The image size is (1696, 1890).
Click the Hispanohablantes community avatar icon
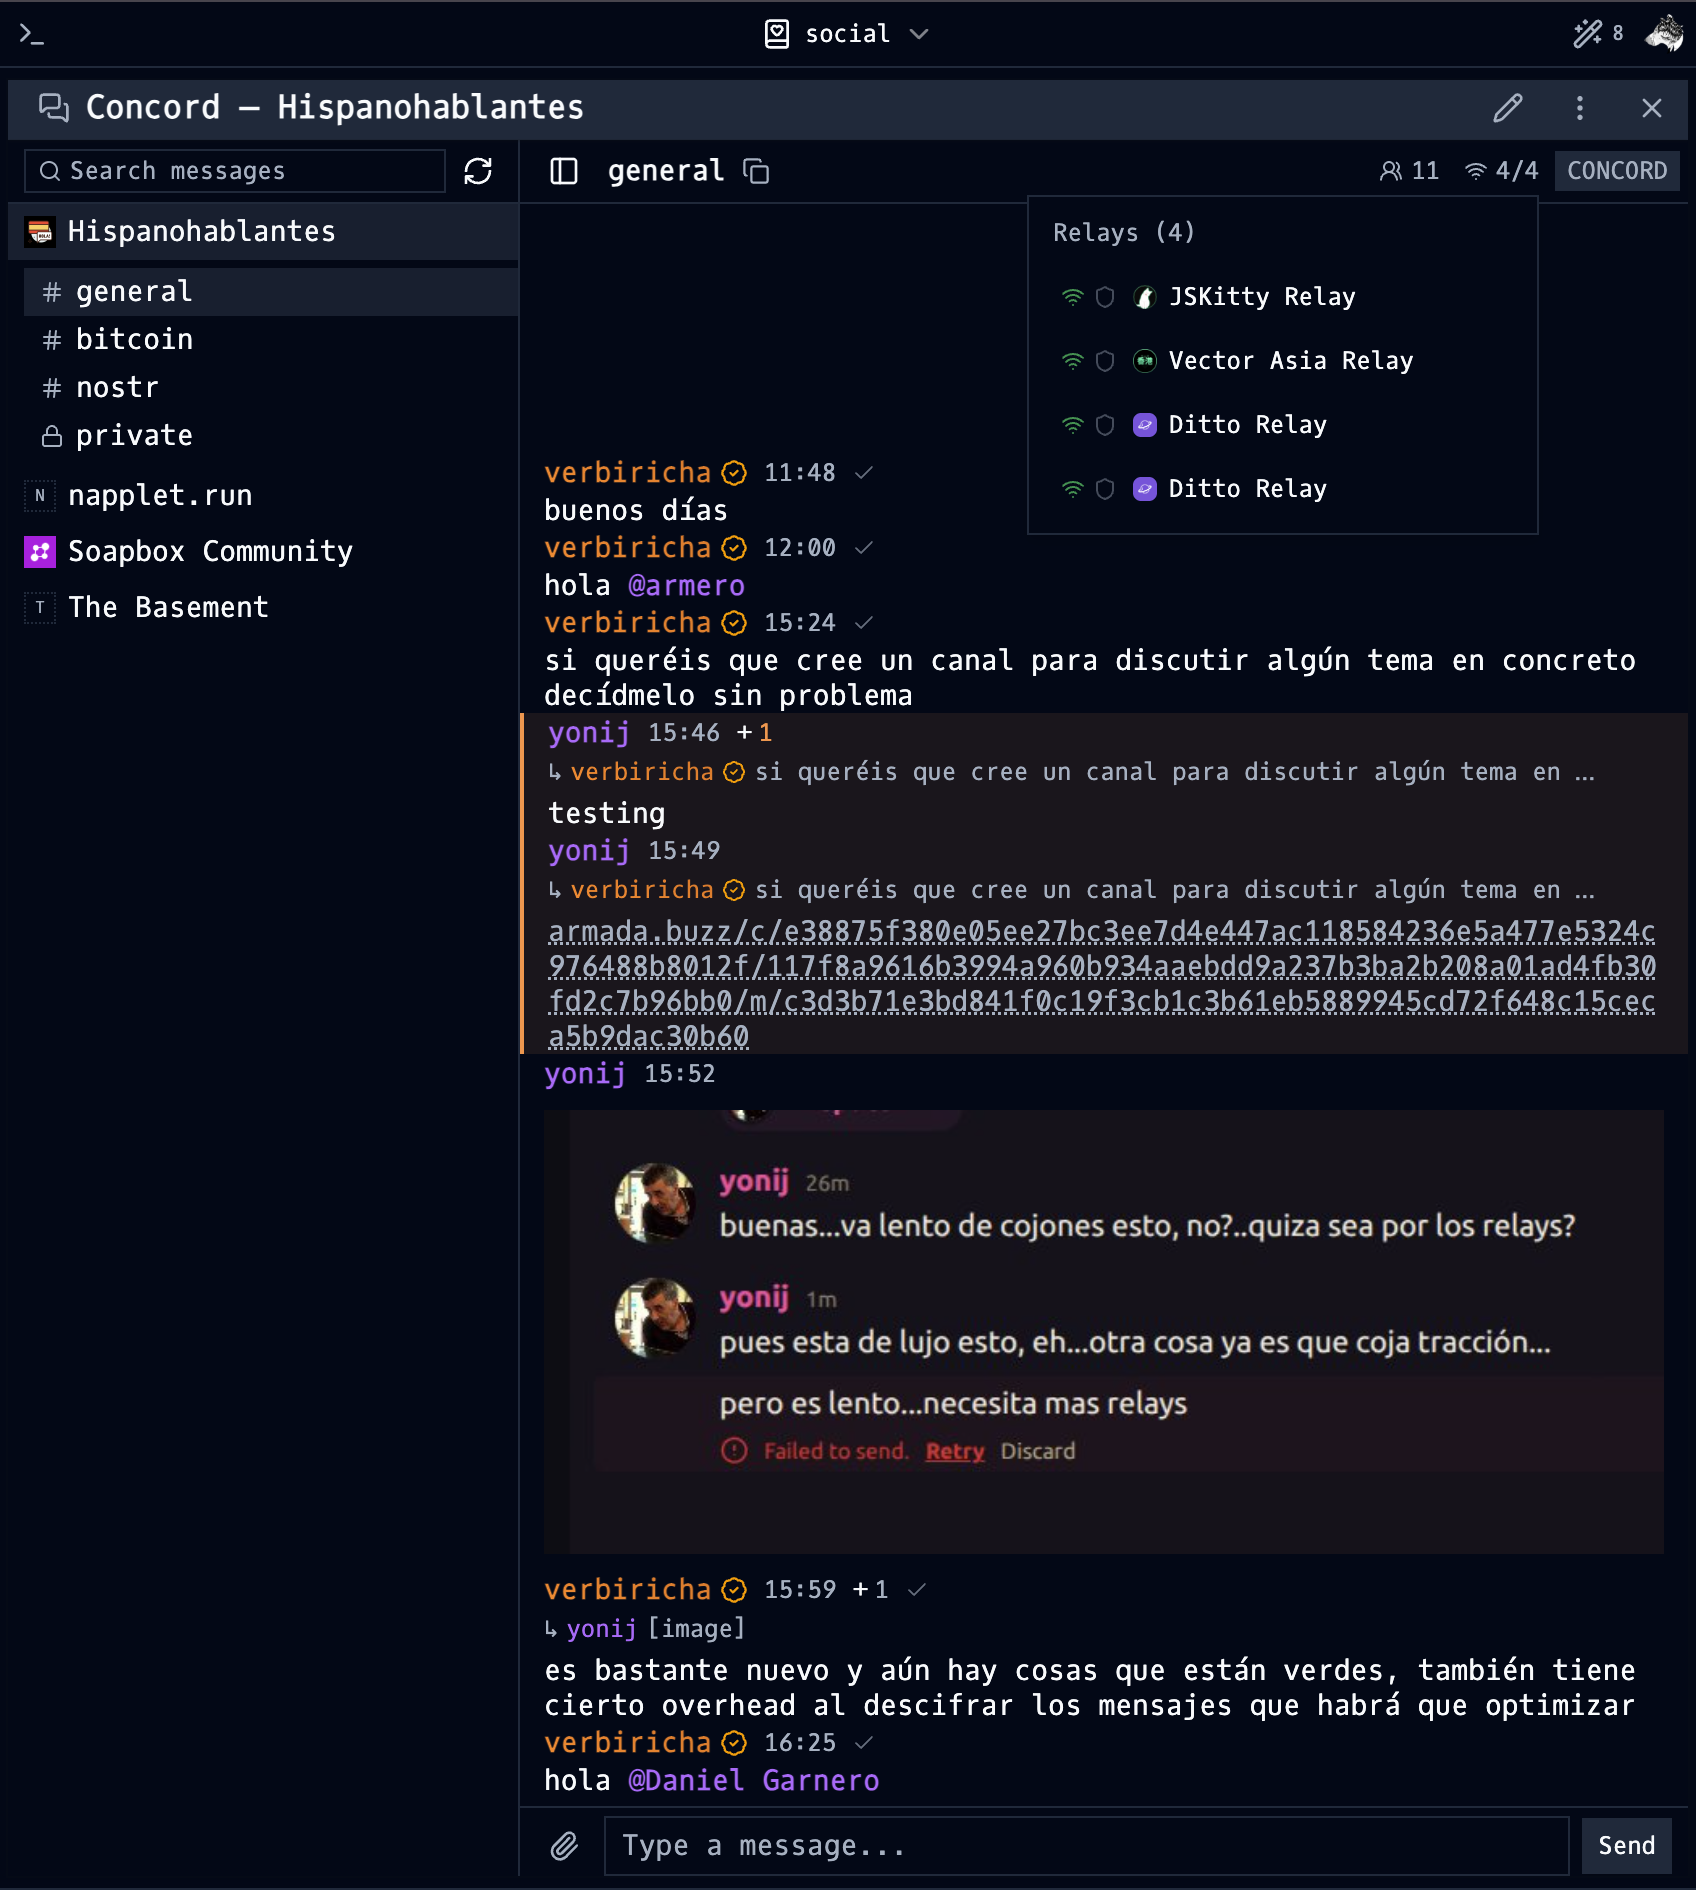(x=40, y=232)
